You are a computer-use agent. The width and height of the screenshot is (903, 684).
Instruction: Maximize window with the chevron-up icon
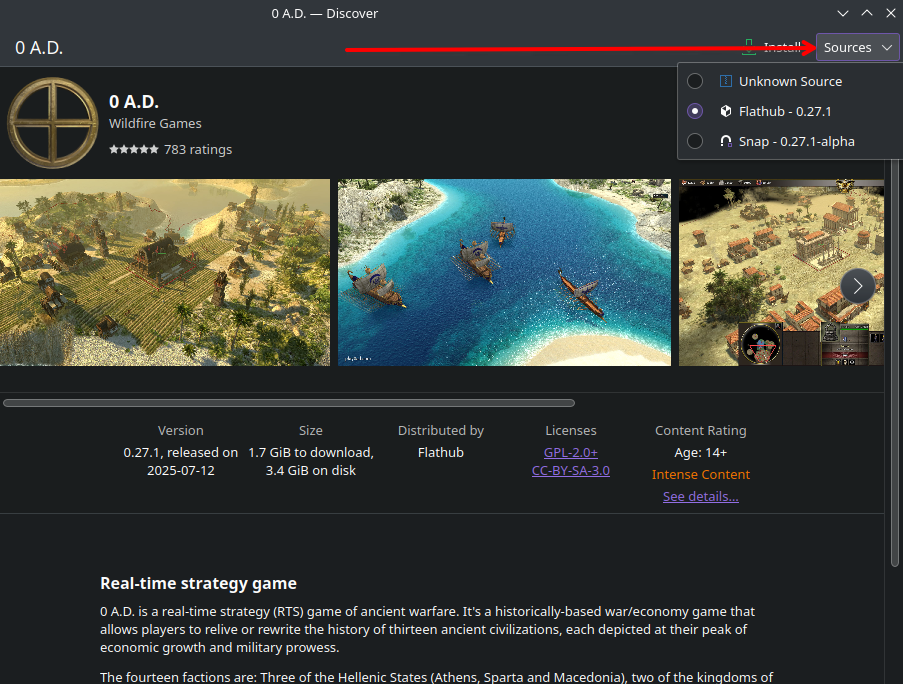pyautogui.click(x=867, y=13)
